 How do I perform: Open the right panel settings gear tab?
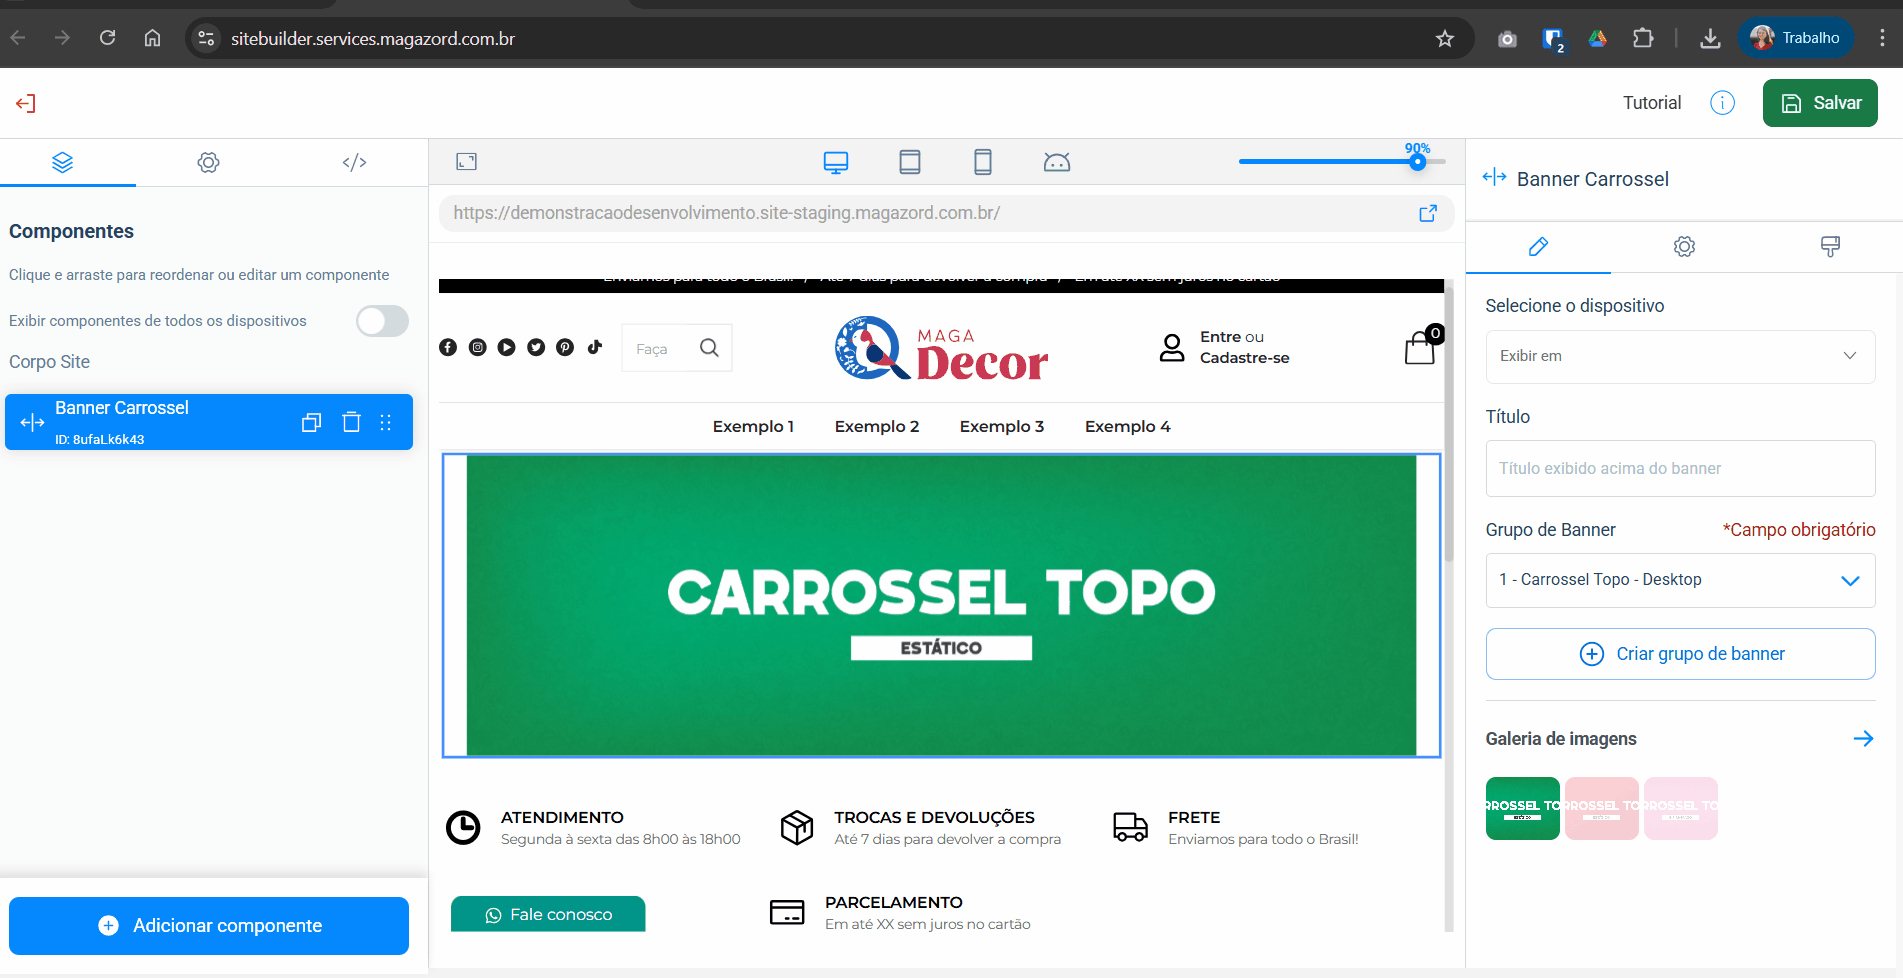(x=1684, y=246)
